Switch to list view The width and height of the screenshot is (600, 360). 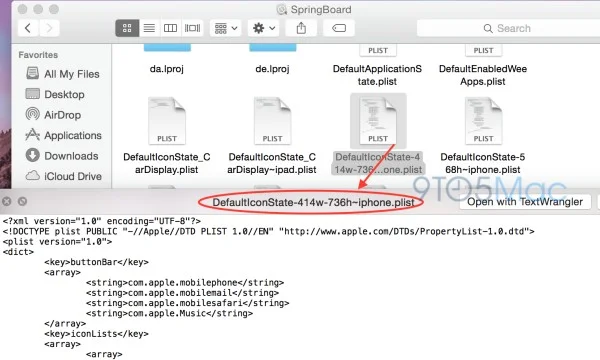click(149, 28)
